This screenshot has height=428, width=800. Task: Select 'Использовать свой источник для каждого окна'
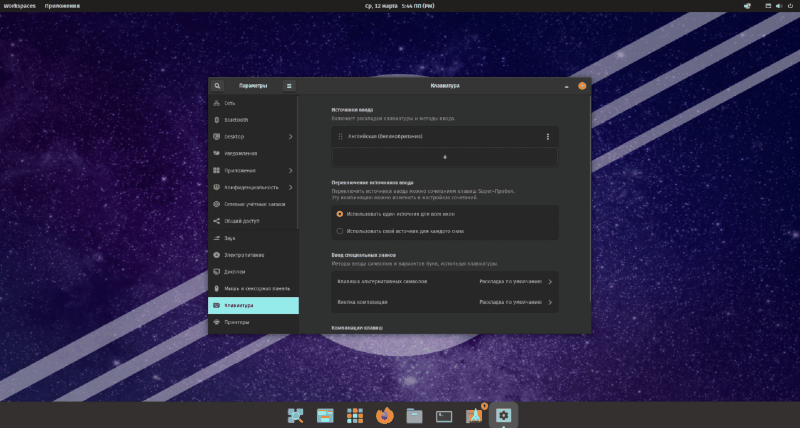[x=444, y=231]
